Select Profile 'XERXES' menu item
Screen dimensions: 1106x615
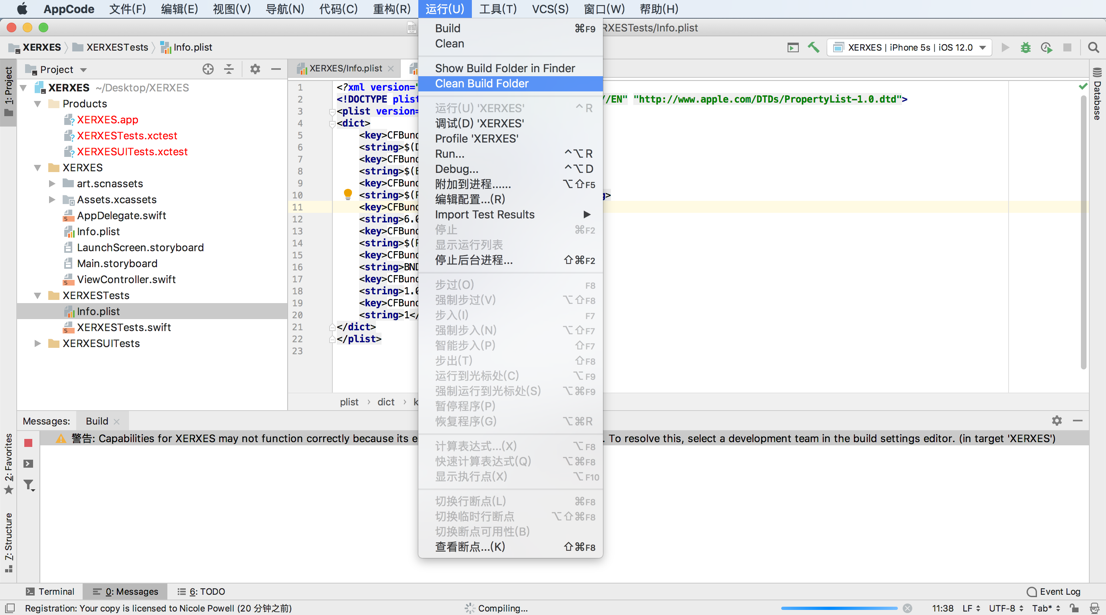[510, 138]
